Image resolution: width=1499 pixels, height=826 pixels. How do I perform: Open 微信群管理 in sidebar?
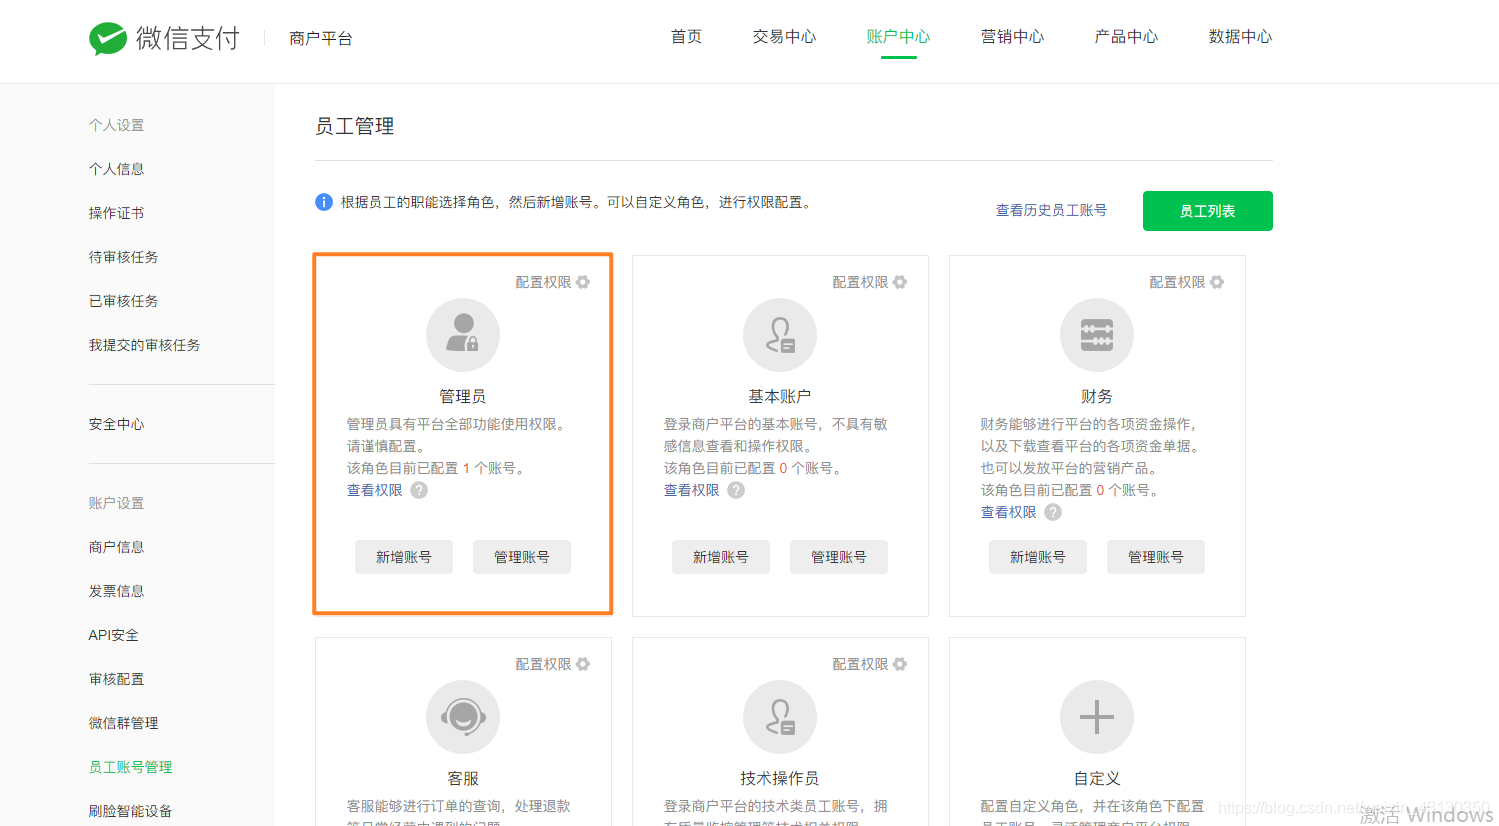[x=124, y=723]
